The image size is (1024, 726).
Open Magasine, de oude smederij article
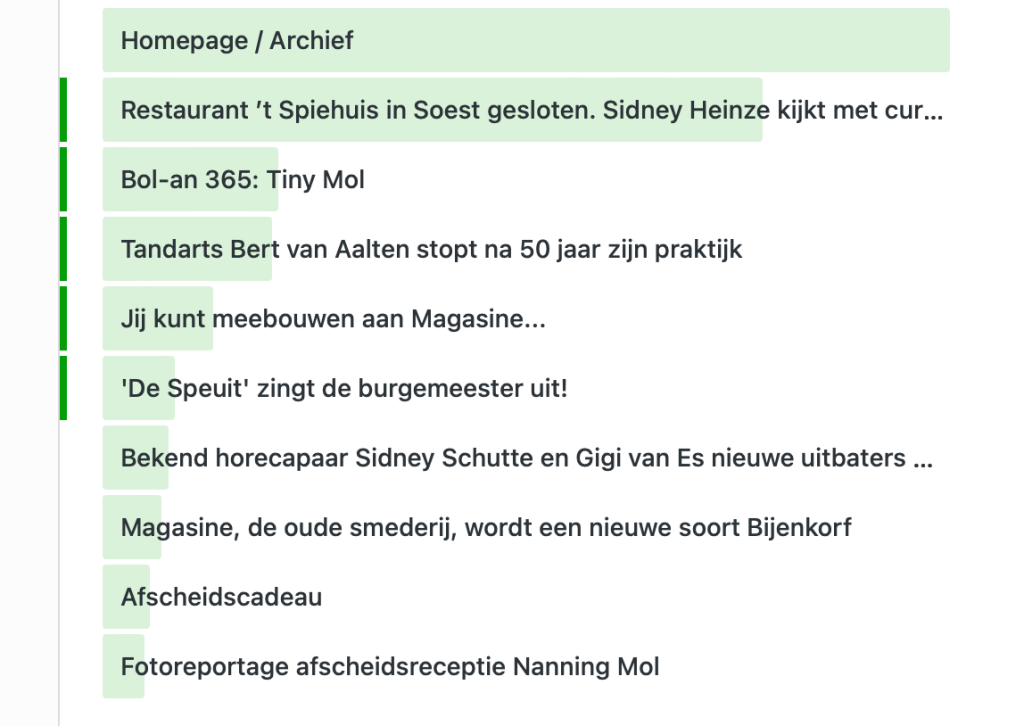486,527
